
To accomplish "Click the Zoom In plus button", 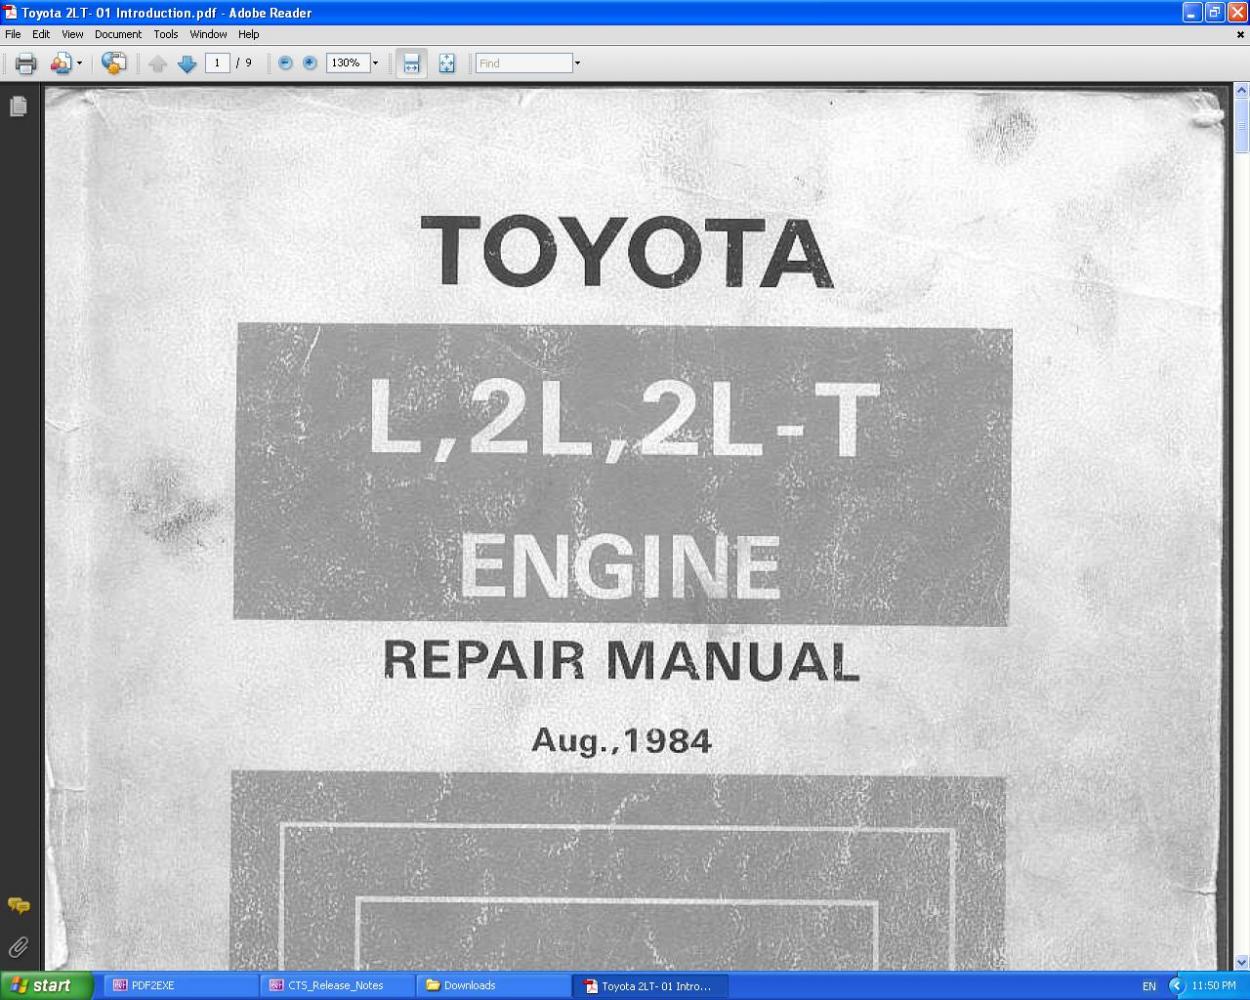I will tap(310, 63).
